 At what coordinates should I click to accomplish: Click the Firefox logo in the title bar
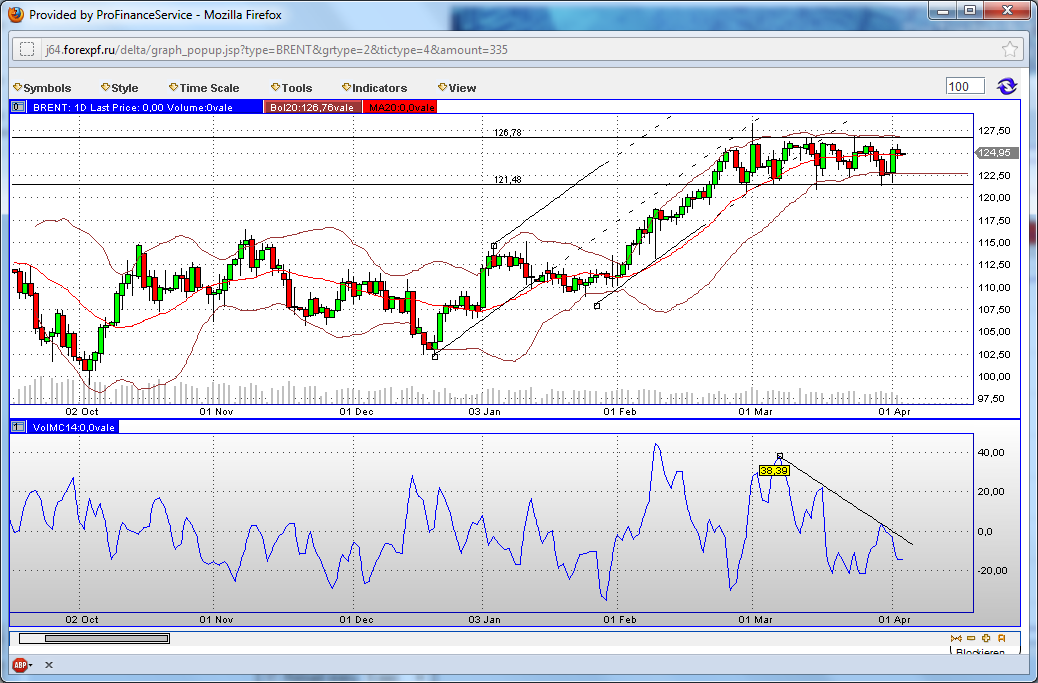coord(15,15)
